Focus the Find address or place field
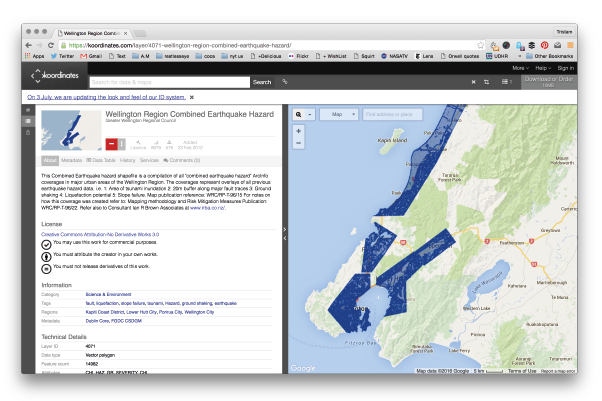Image resolution: width=602 pixels, height=401 pixels. click(x=392, y=114)
